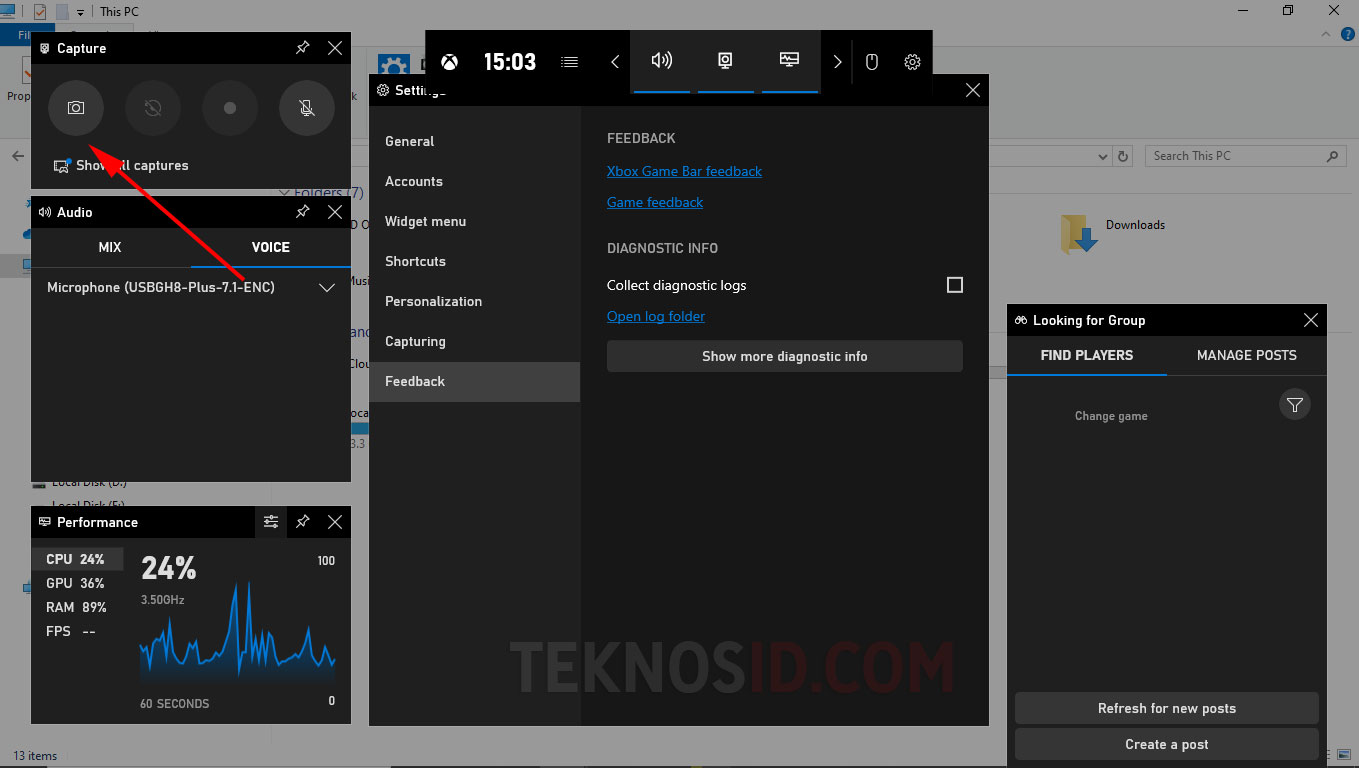Image resolution: width=1359 pixels, height=768 pixels.
Task: Select Feedback settings section
Action: (474, 381)
